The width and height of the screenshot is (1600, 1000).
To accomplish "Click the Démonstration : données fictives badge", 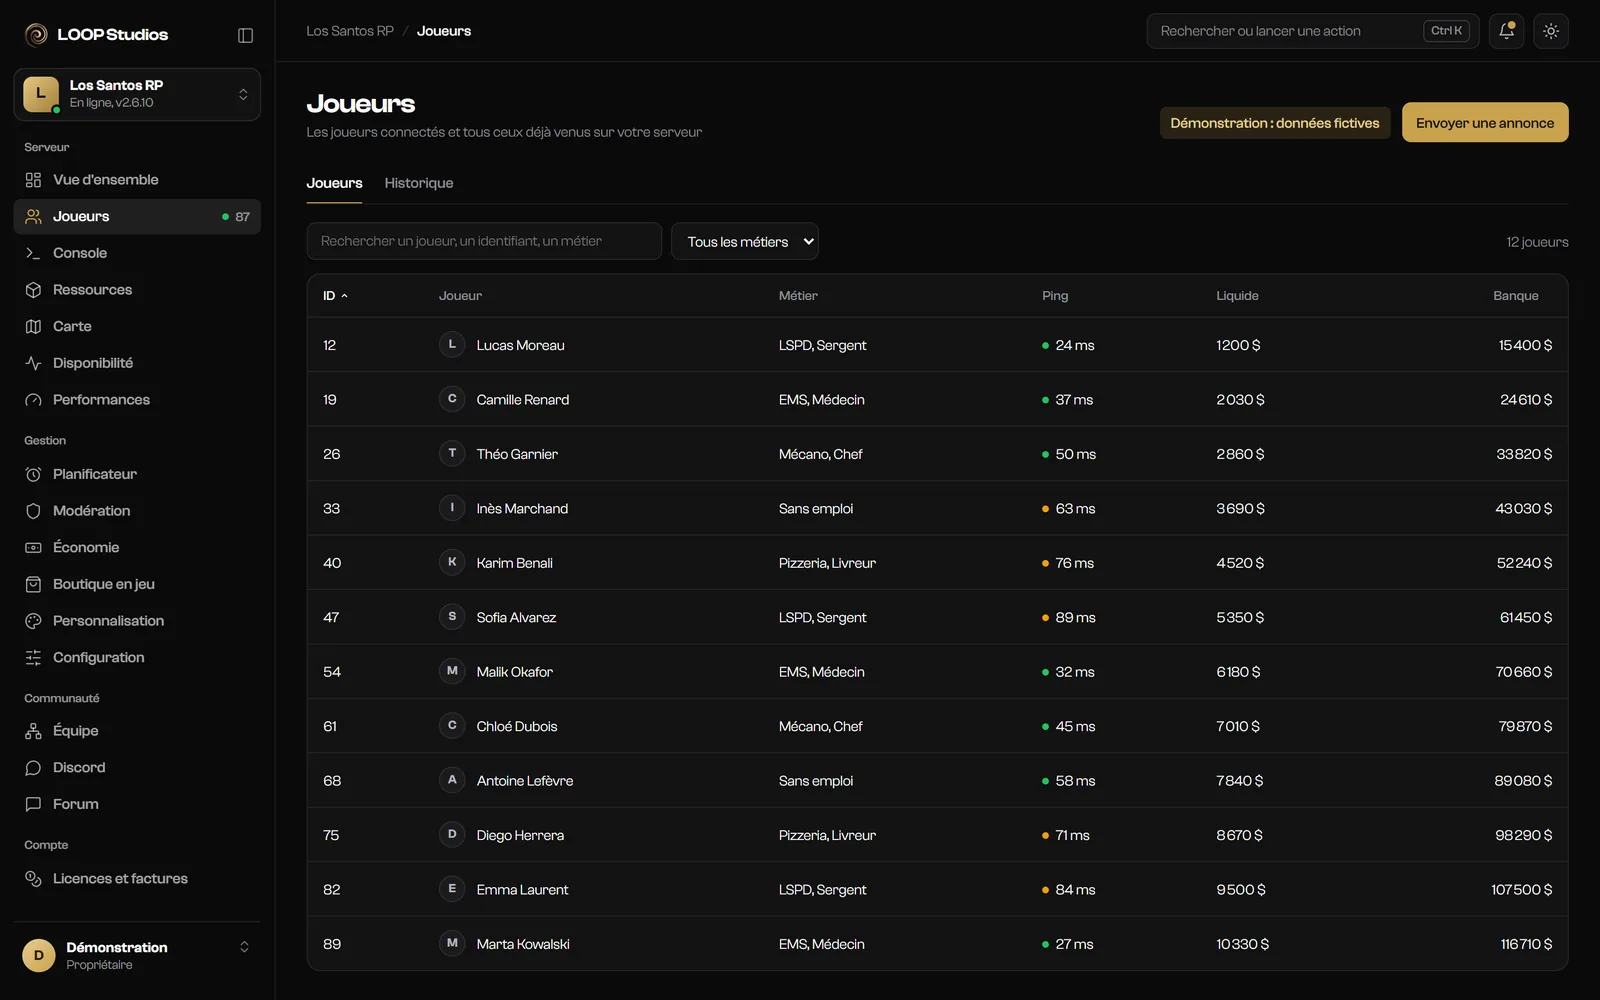I will (x=1275, y=123).
